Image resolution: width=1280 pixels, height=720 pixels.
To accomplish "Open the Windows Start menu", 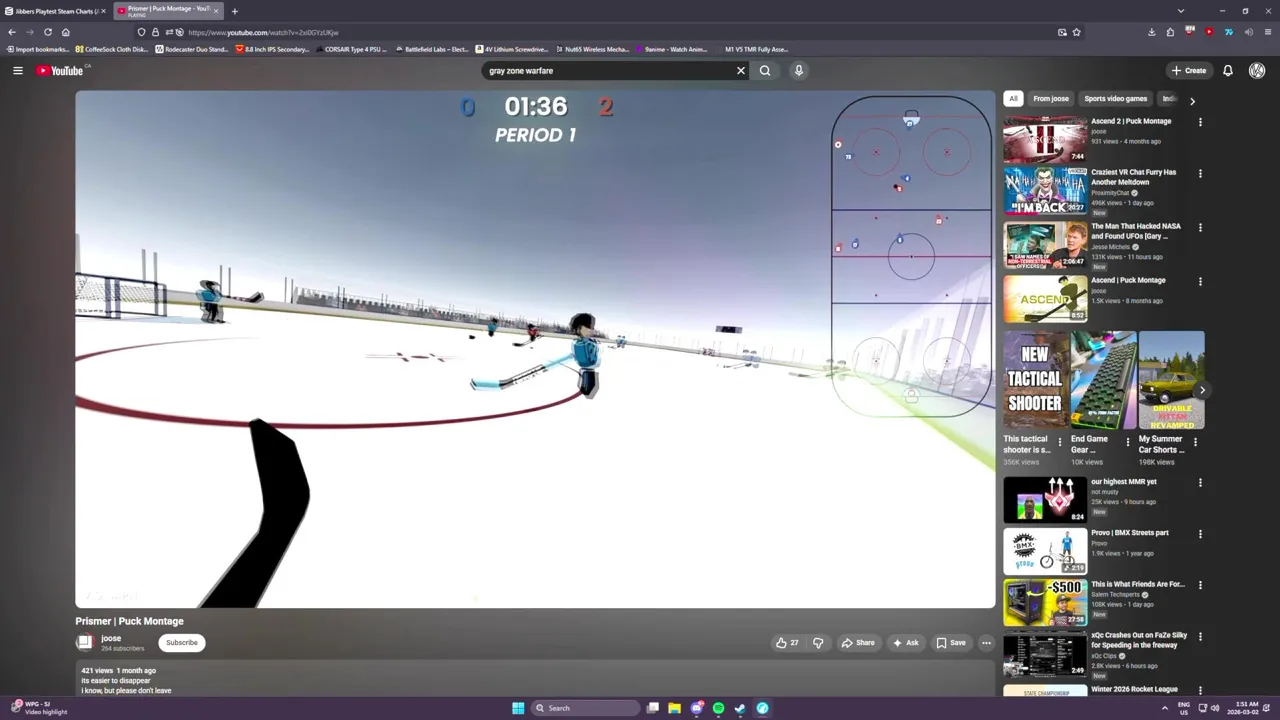I will coord(518,708).
